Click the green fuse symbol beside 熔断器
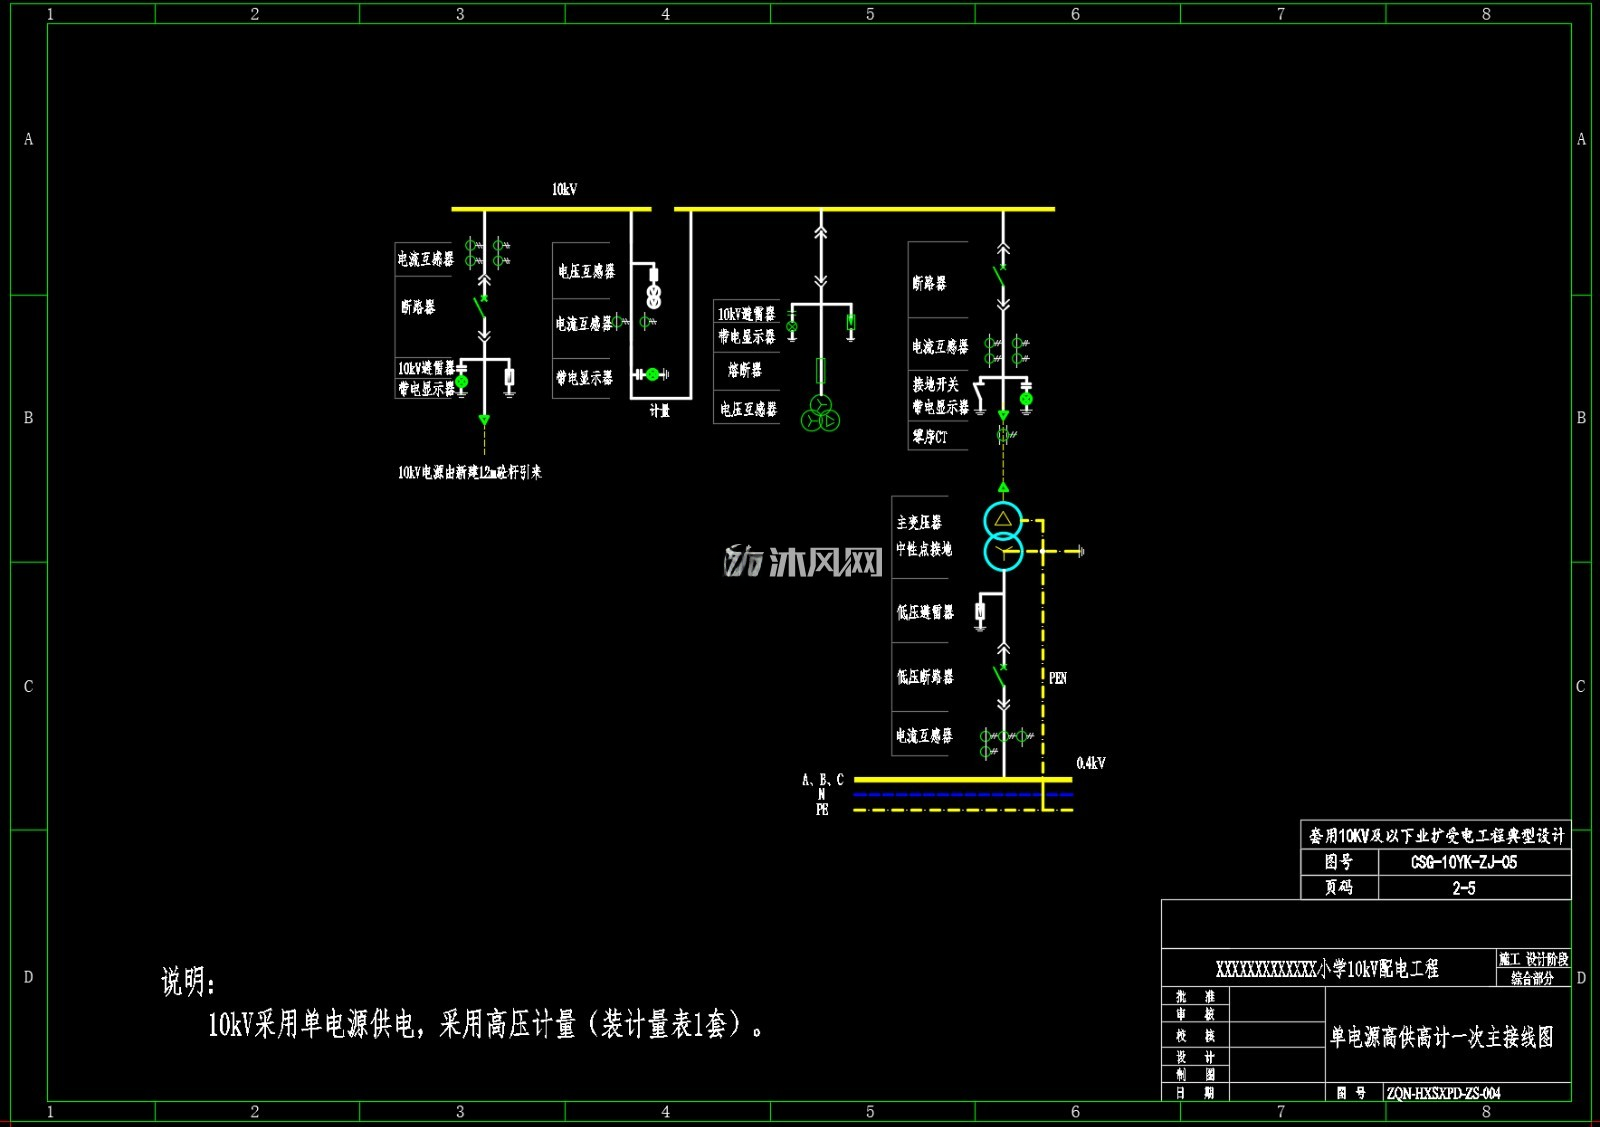This screenshot has height=1127, width=1600. tap(821, 371)
